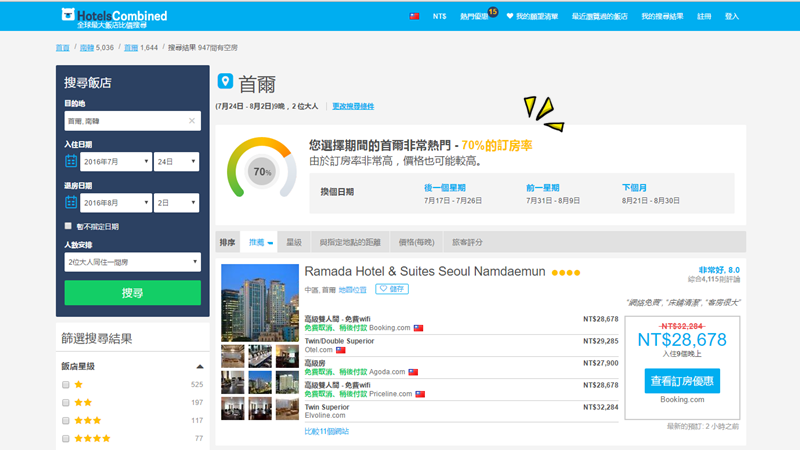Open check-out day dropdown 2日
This screenshot has height=450, width=800.
pyautogui.click(x=177, y=203)
